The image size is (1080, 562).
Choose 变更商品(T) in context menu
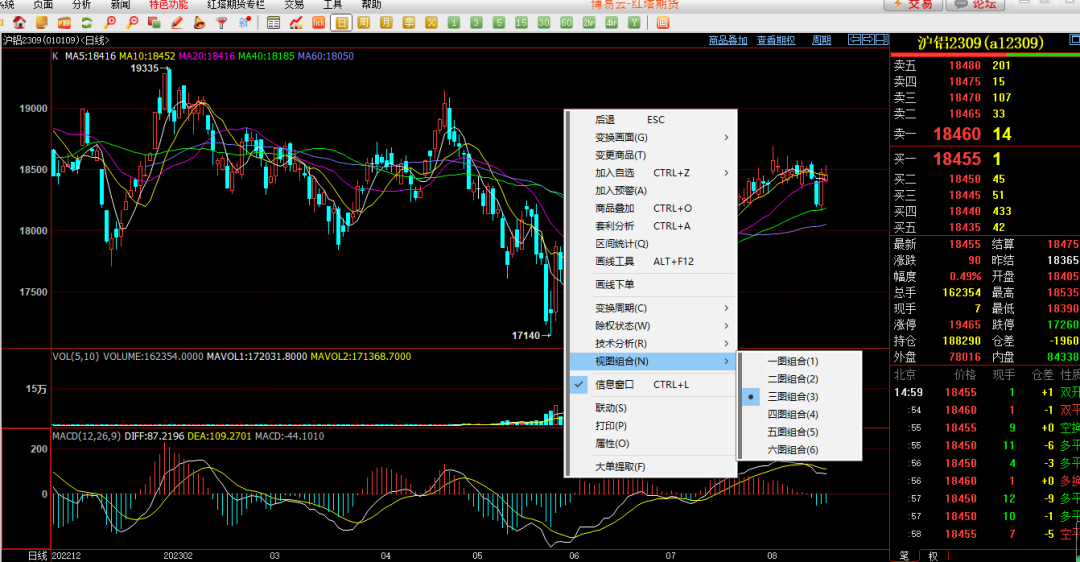pyautogui.click(x=651, y=155)
